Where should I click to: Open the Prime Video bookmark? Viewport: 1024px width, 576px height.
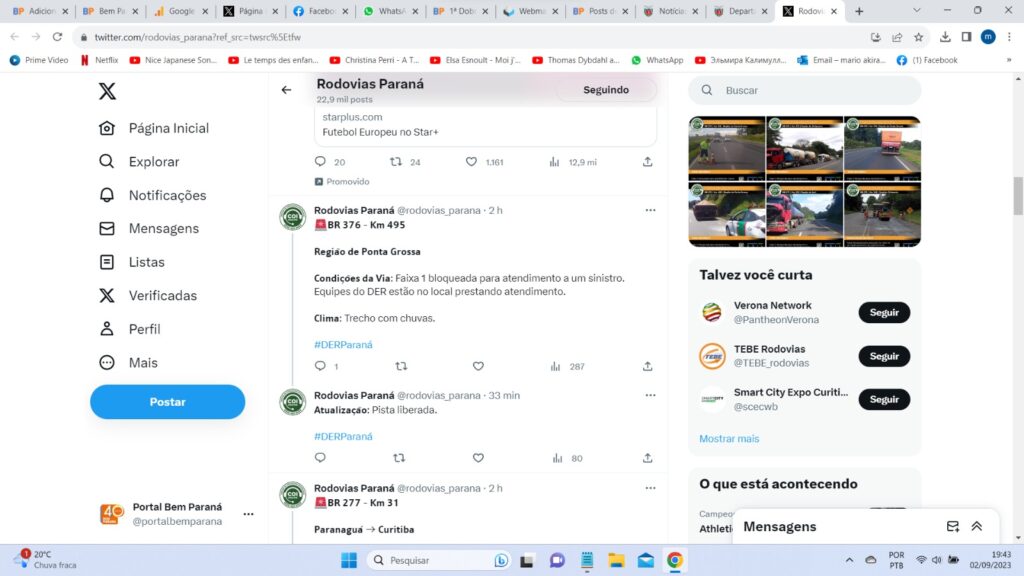[x=39, y=60]
